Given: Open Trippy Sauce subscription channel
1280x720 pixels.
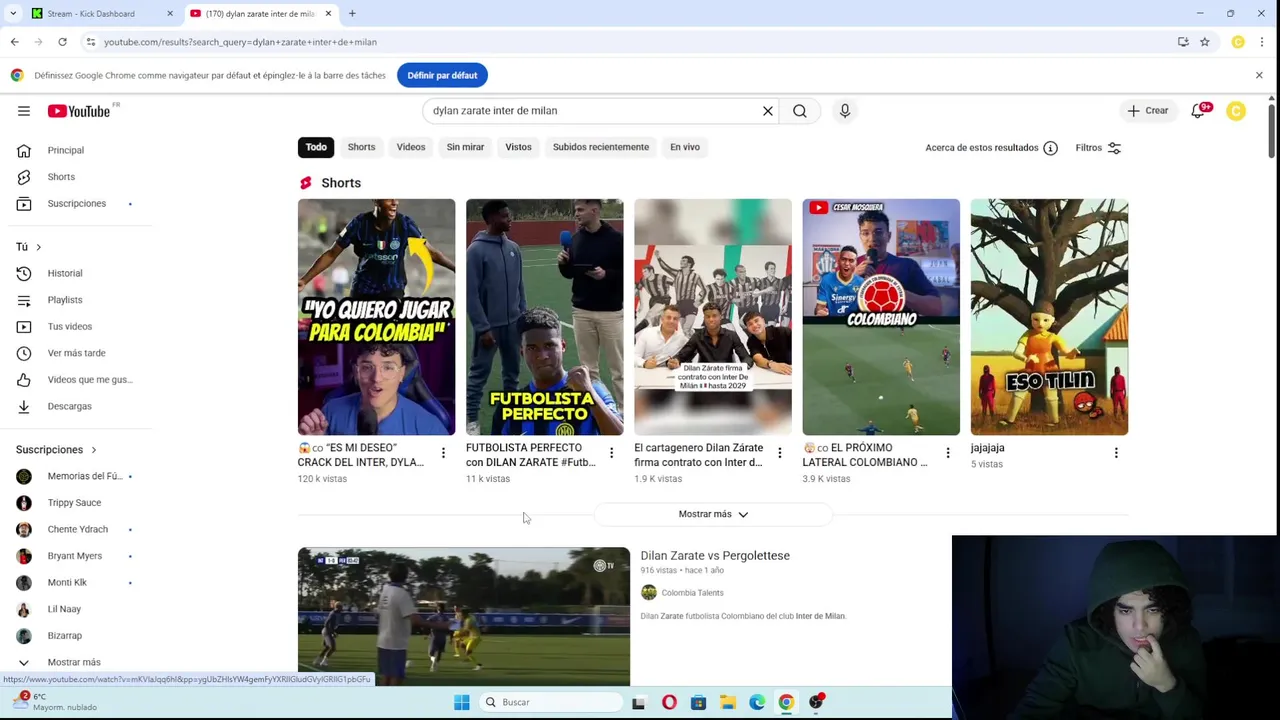Looking at the screenshot, I should (76, 503).
